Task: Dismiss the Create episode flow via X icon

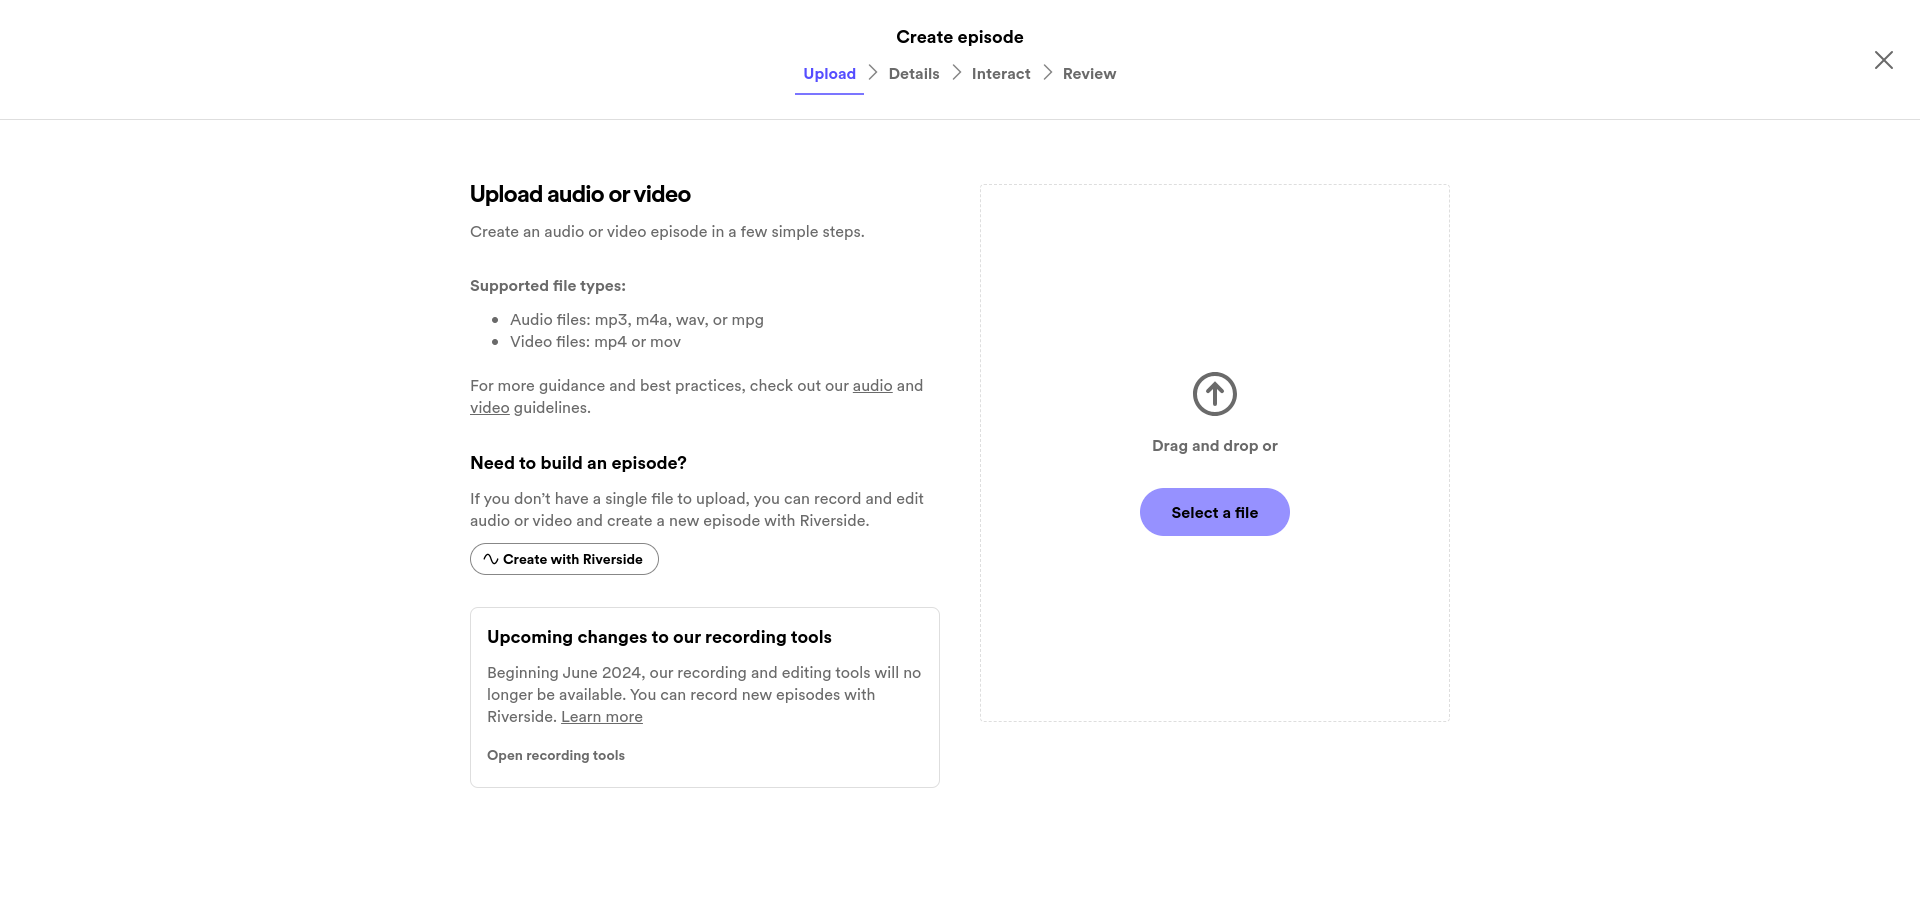Action: tap(1883, 60)
